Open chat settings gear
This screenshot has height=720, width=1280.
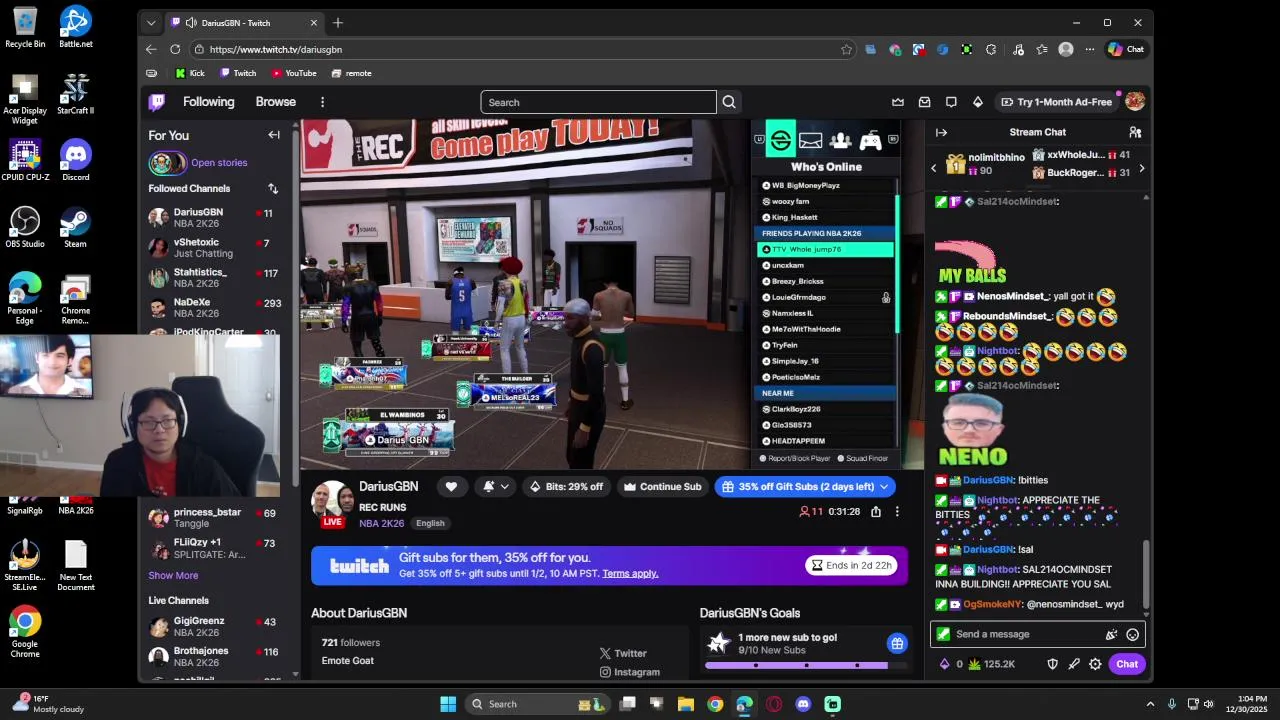coord(1095,664)
